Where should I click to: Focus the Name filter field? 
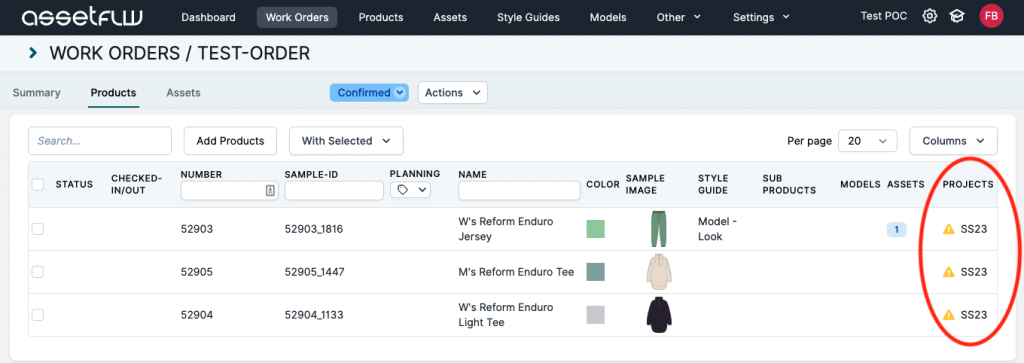(519, 191)
